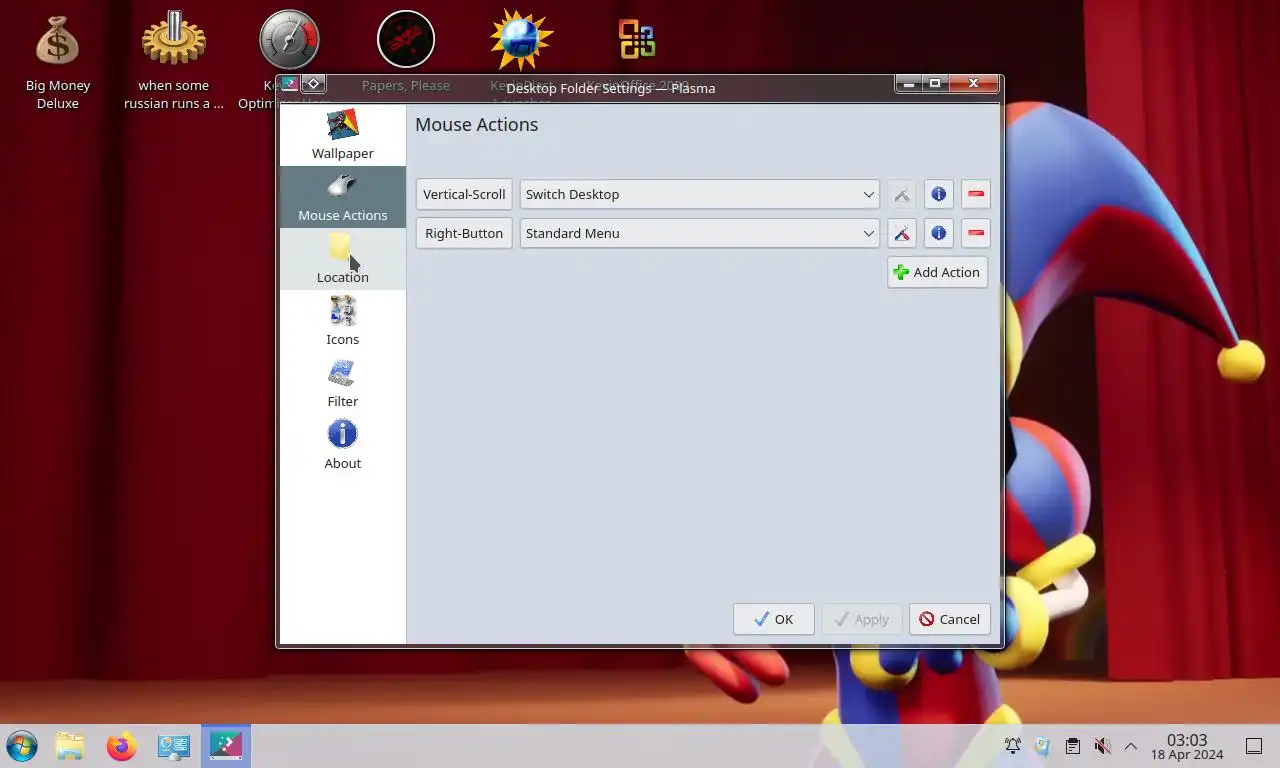Select the KexinOffice desktop icon
Screen dimensions: 1280x768
coord(638,42)
